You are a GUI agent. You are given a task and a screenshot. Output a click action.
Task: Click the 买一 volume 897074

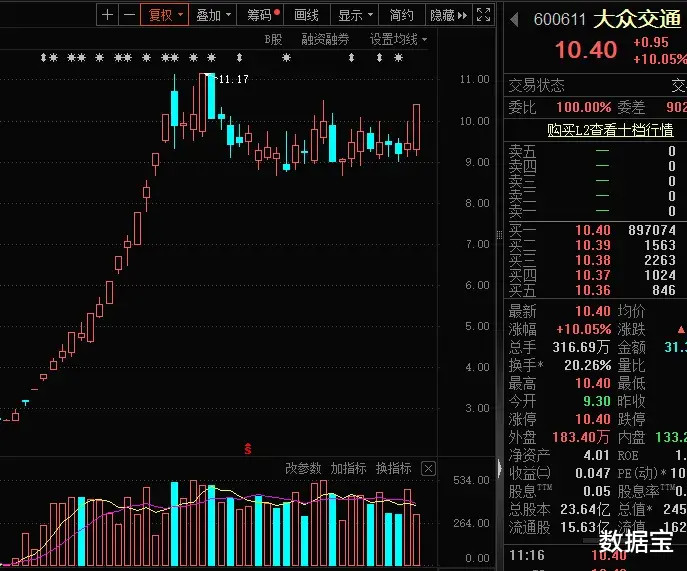(652, 230)
